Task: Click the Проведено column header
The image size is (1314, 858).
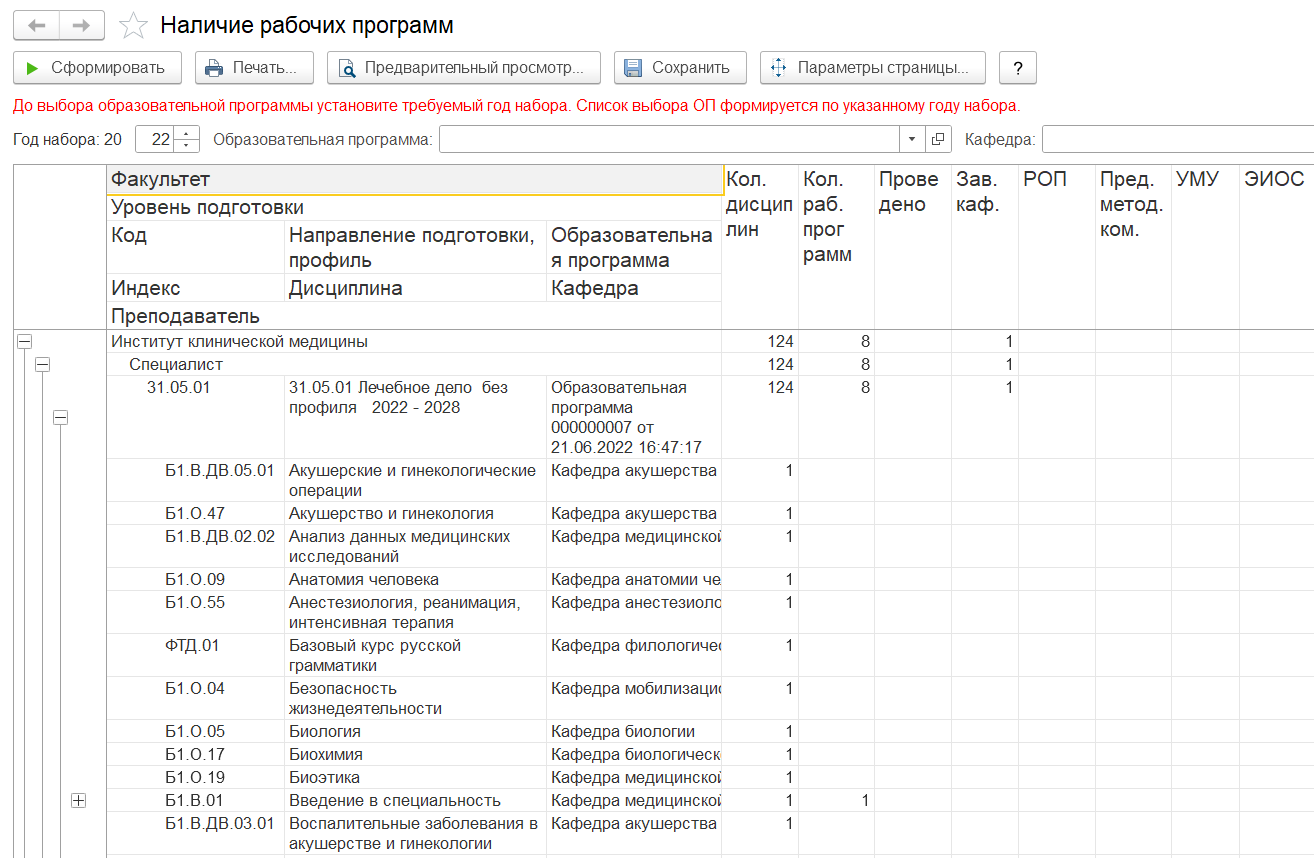Action: 913,247
